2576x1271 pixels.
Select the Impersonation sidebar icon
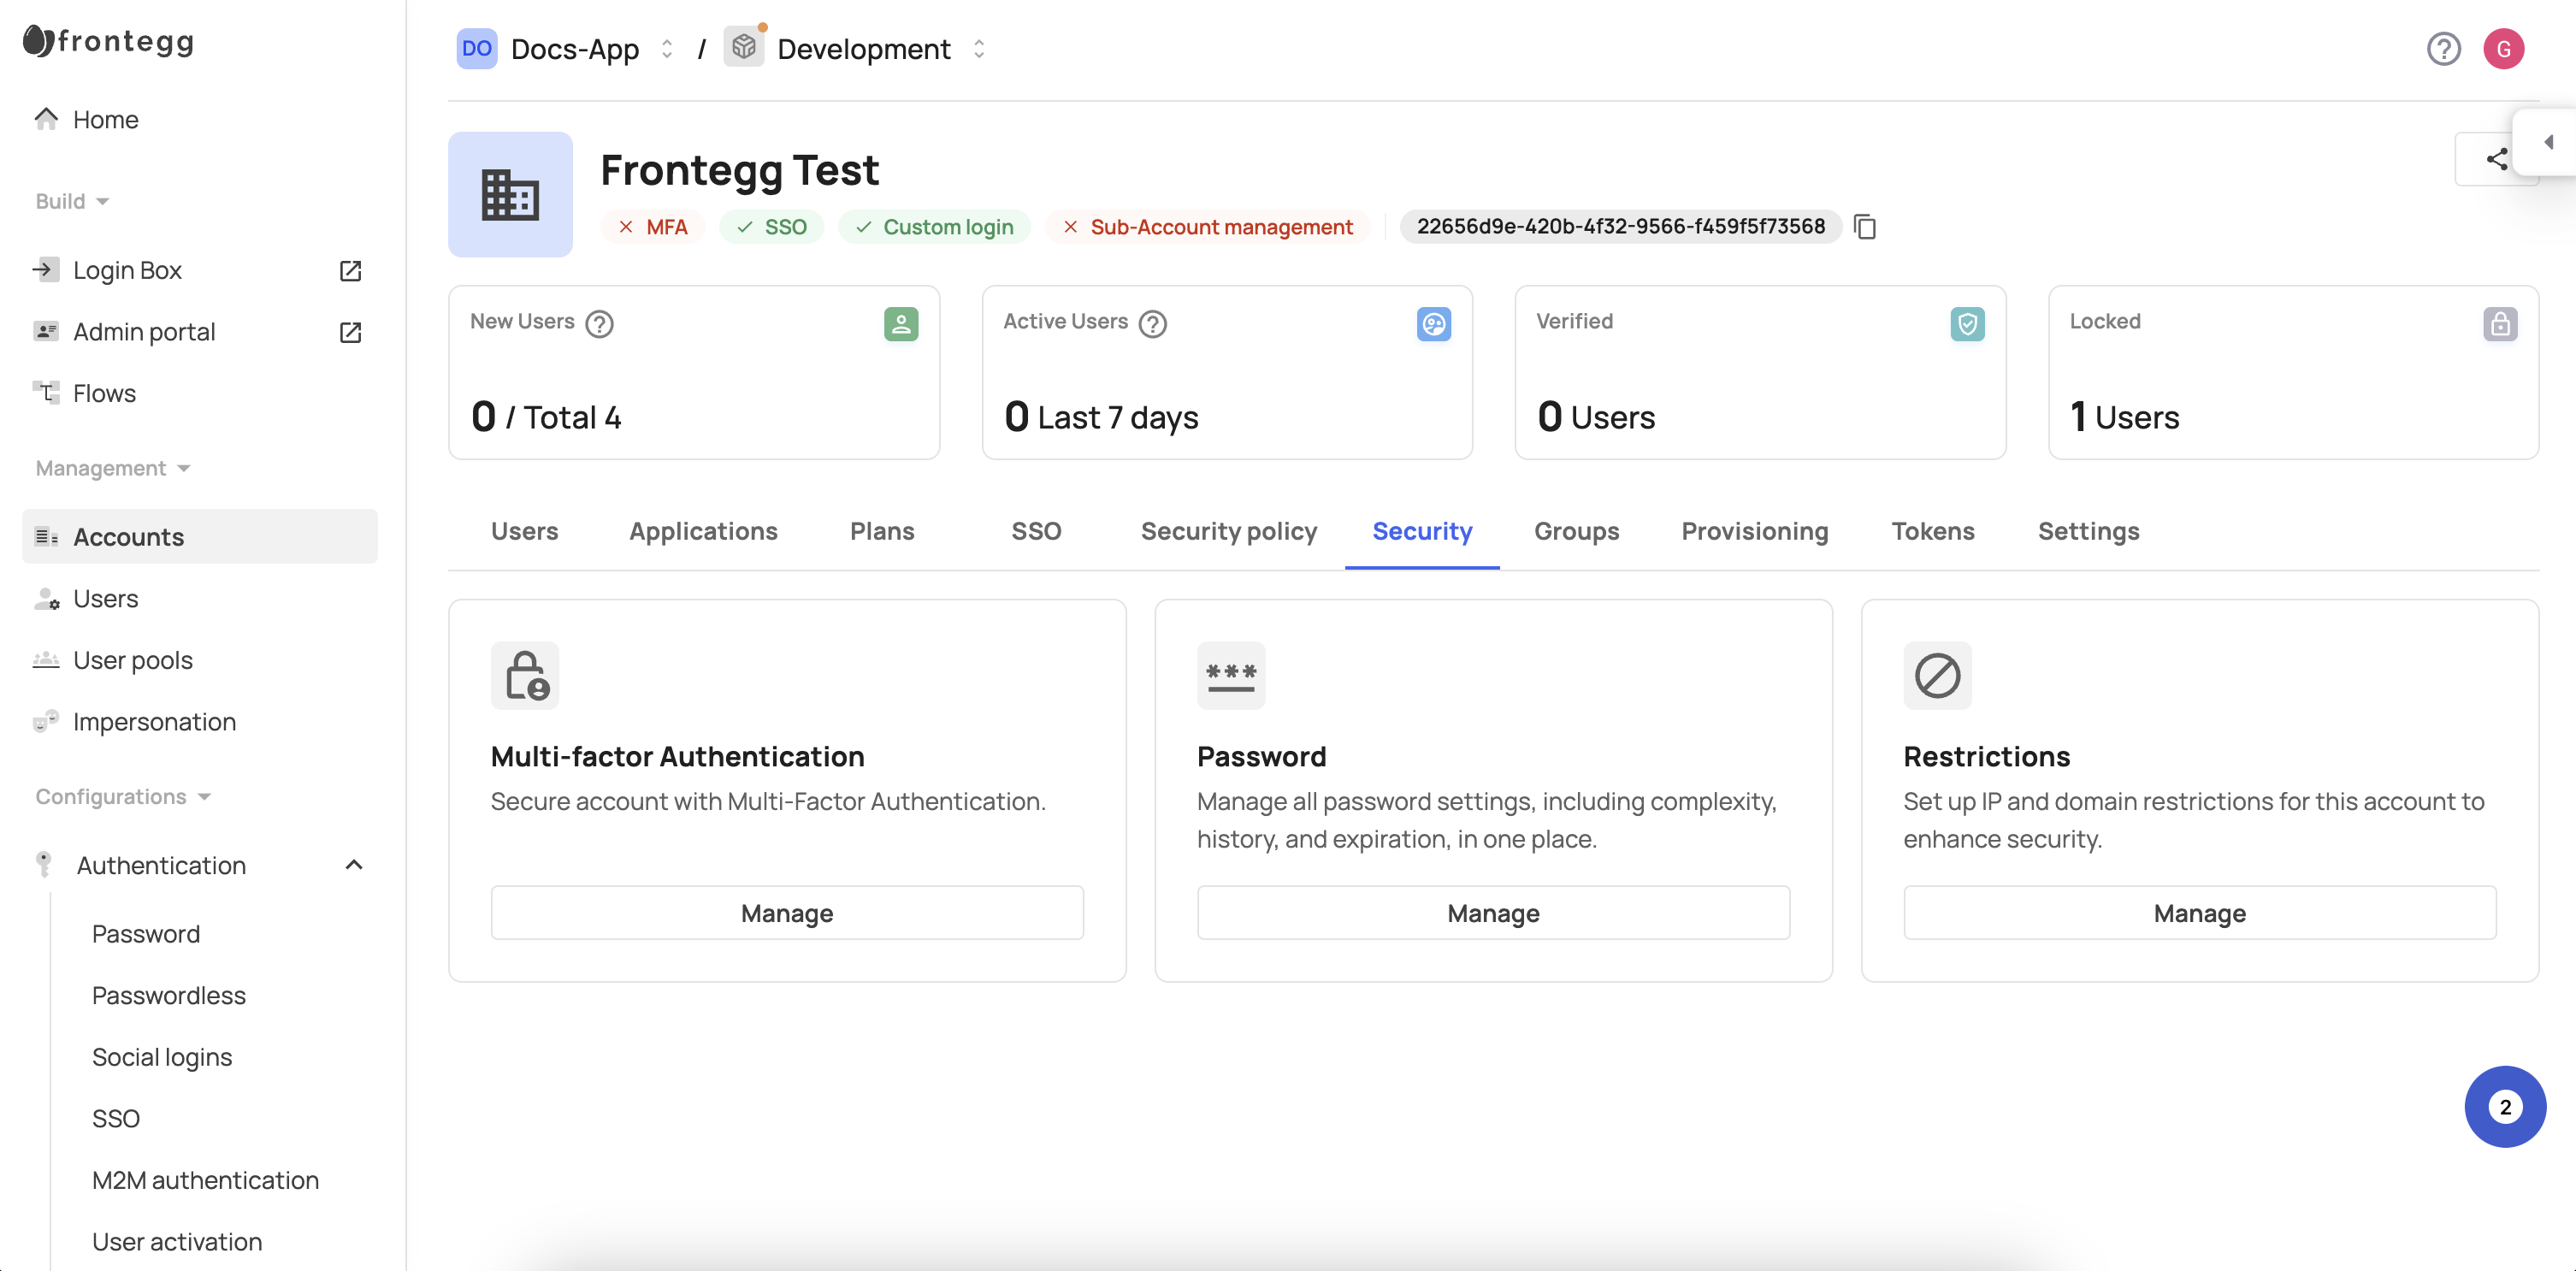[46, 722]
